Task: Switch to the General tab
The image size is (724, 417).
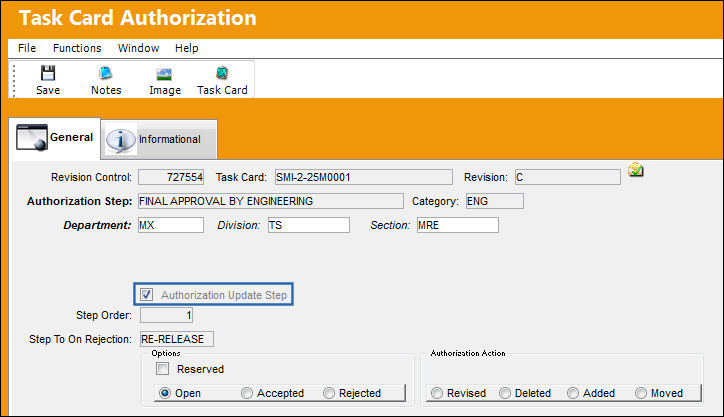Action: pyautogui.click(x=55, y=138)
